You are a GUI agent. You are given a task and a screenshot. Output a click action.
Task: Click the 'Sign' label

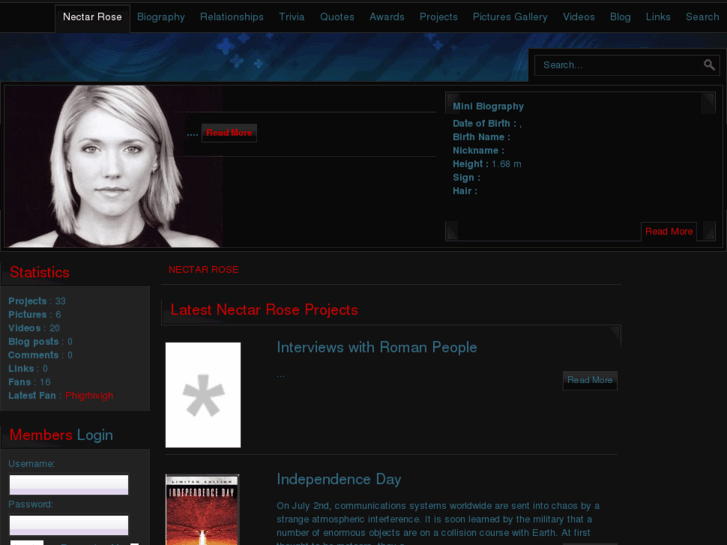[466, 178]
